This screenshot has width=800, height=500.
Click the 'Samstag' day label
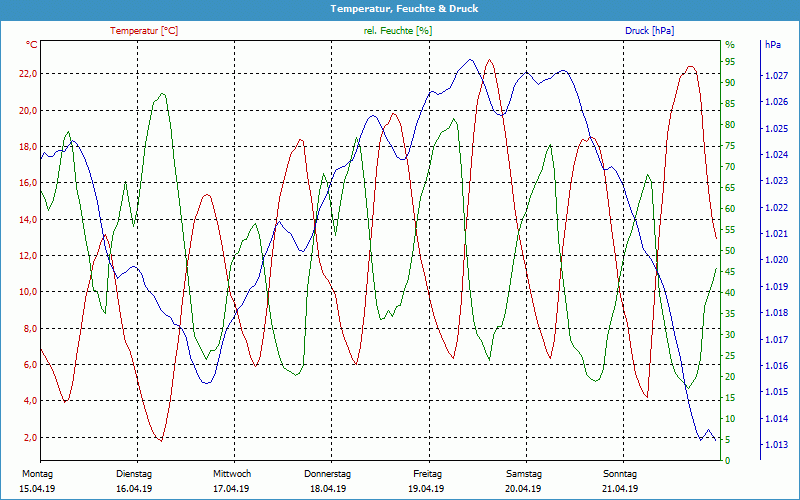pyautogui.click(x=524, y=474)
